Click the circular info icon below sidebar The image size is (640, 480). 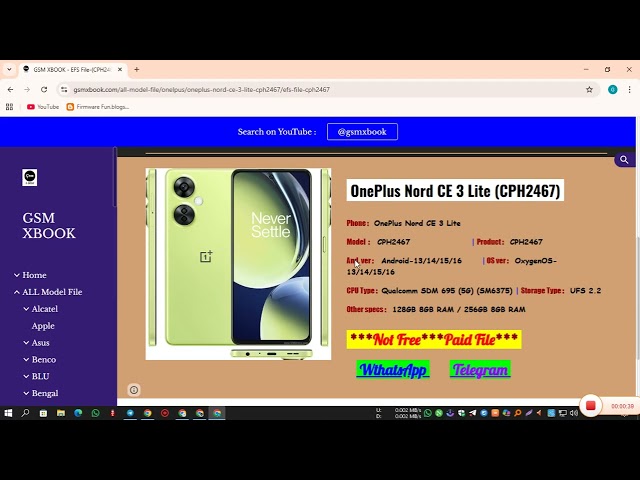(134, 390)
